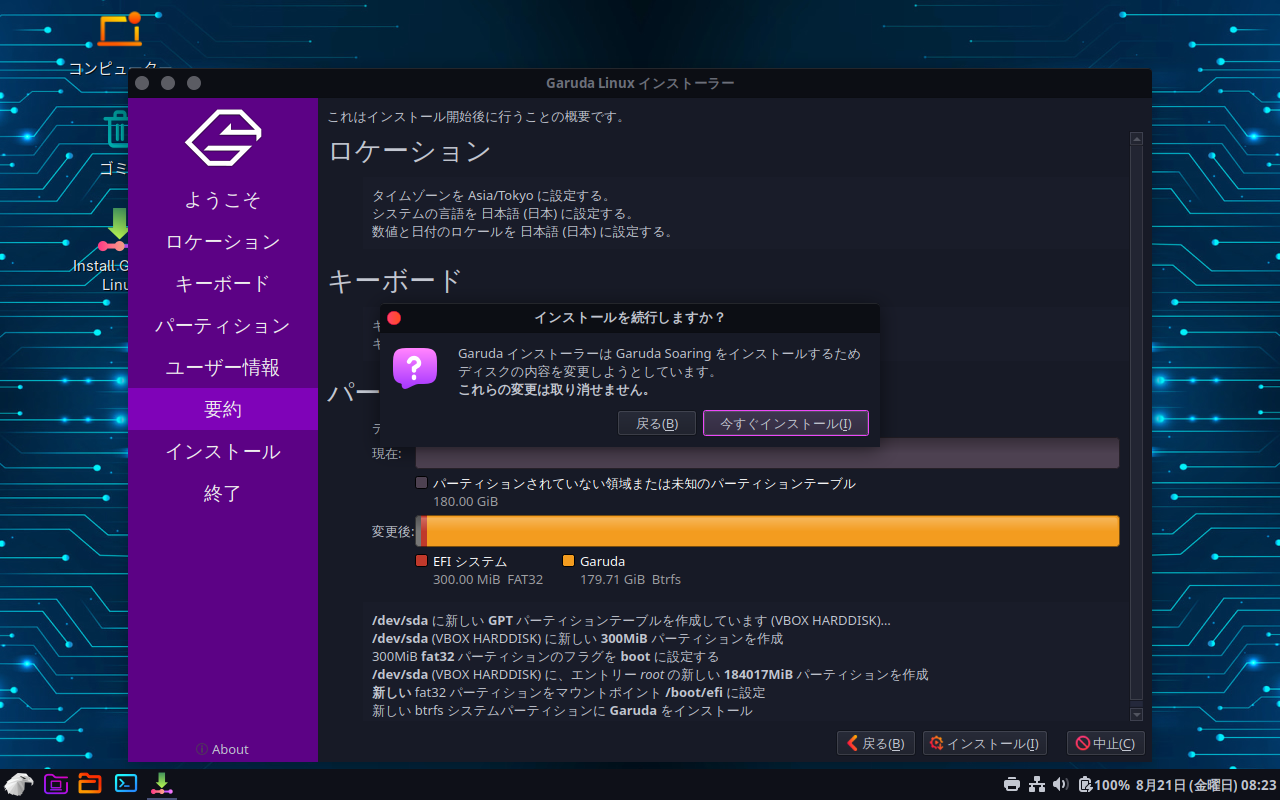
Task: Click the これらの変更は取り消せません warning
Action: click(x=554, y=390)
